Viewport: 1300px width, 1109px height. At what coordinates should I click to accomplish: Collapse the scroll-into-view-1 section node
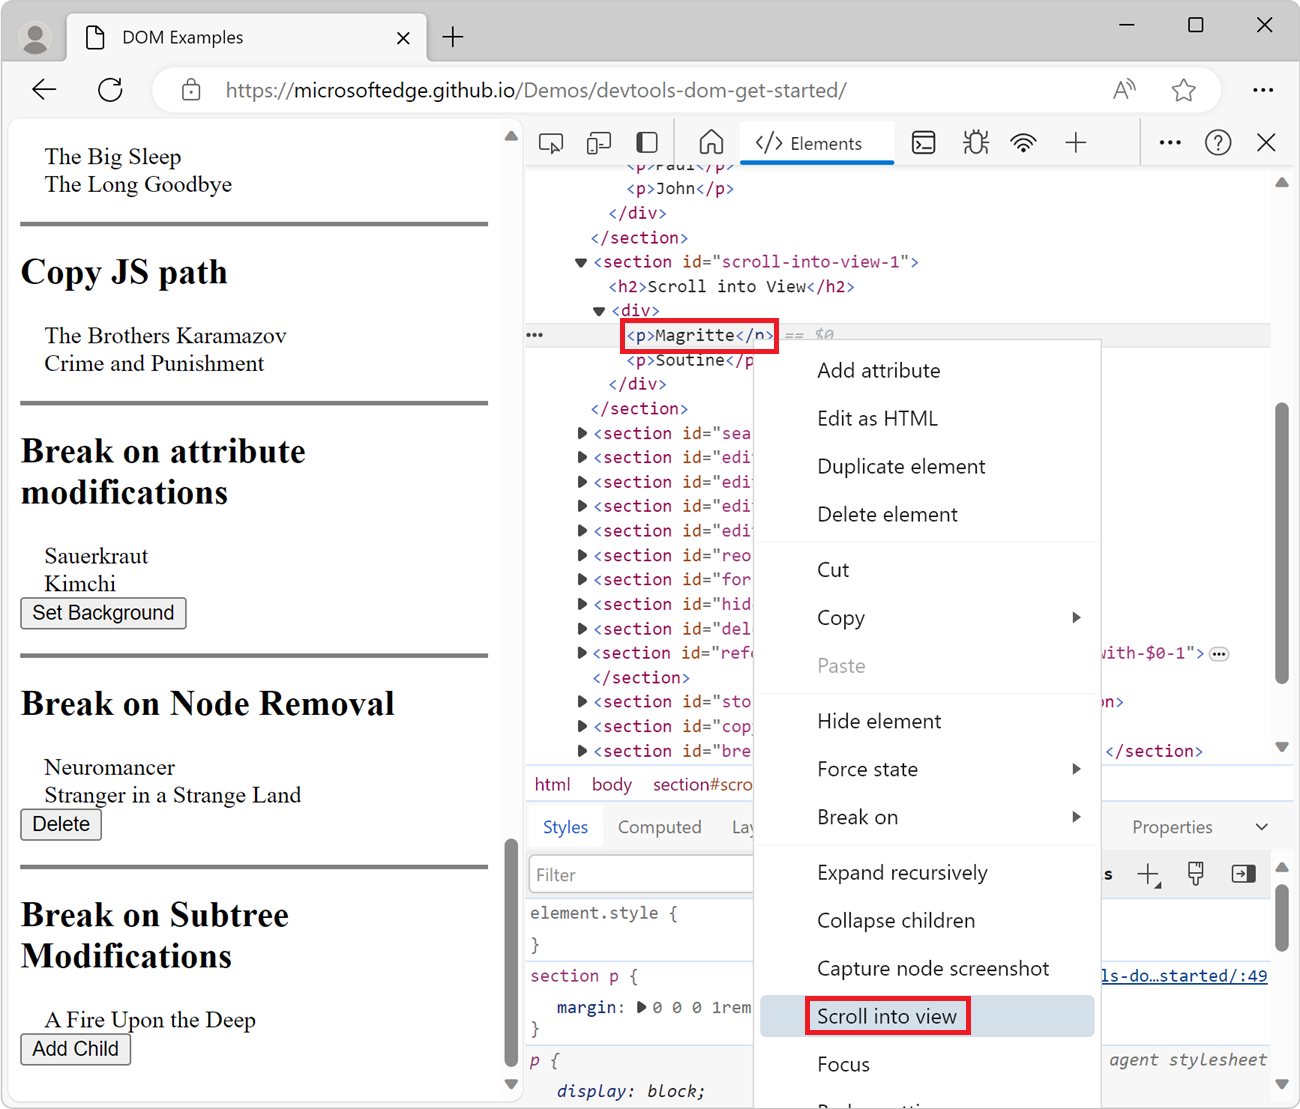pos(581,263)
